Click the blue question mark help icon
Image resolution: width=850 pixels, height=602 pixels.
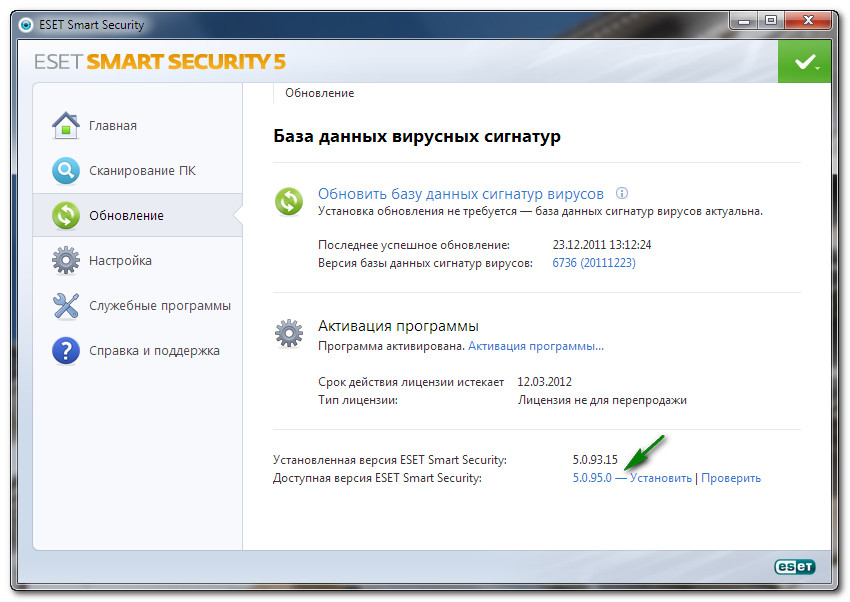[x=66, y=351]
